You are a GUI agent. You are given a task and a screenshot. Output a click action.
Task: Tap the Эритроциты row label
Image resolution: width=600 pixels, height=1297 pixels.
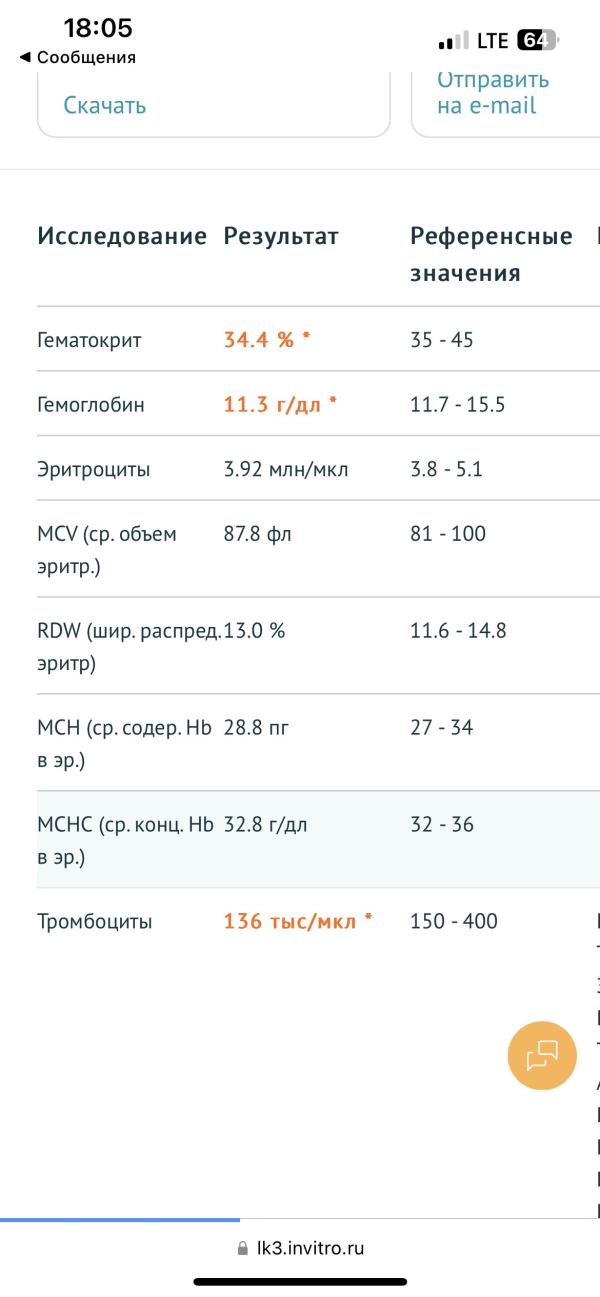(x=94, y=469)
